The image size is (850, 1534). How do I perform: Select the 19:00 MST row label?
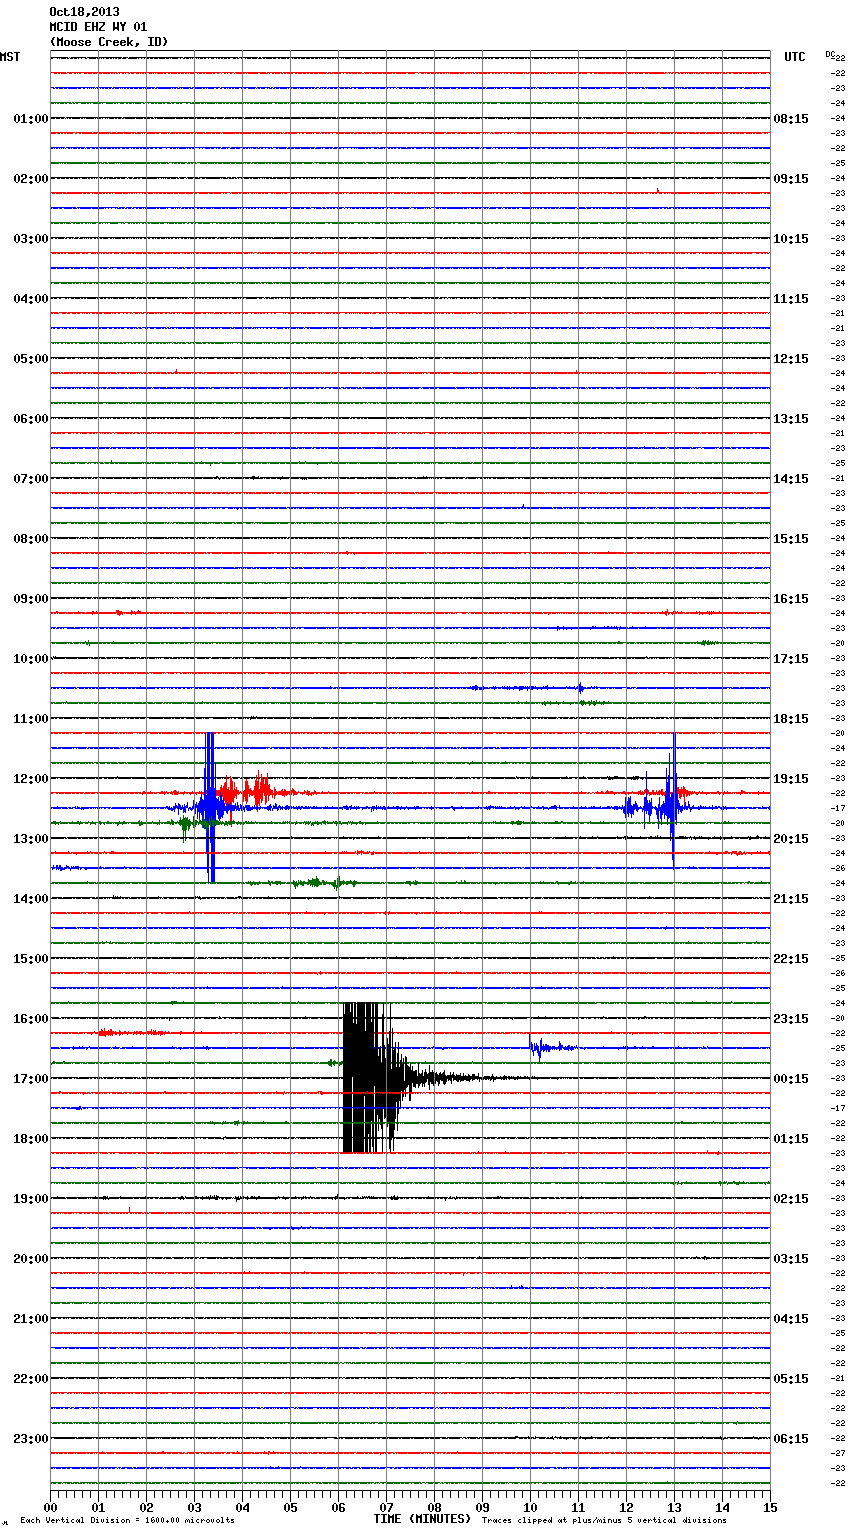tap(30, 1199)
